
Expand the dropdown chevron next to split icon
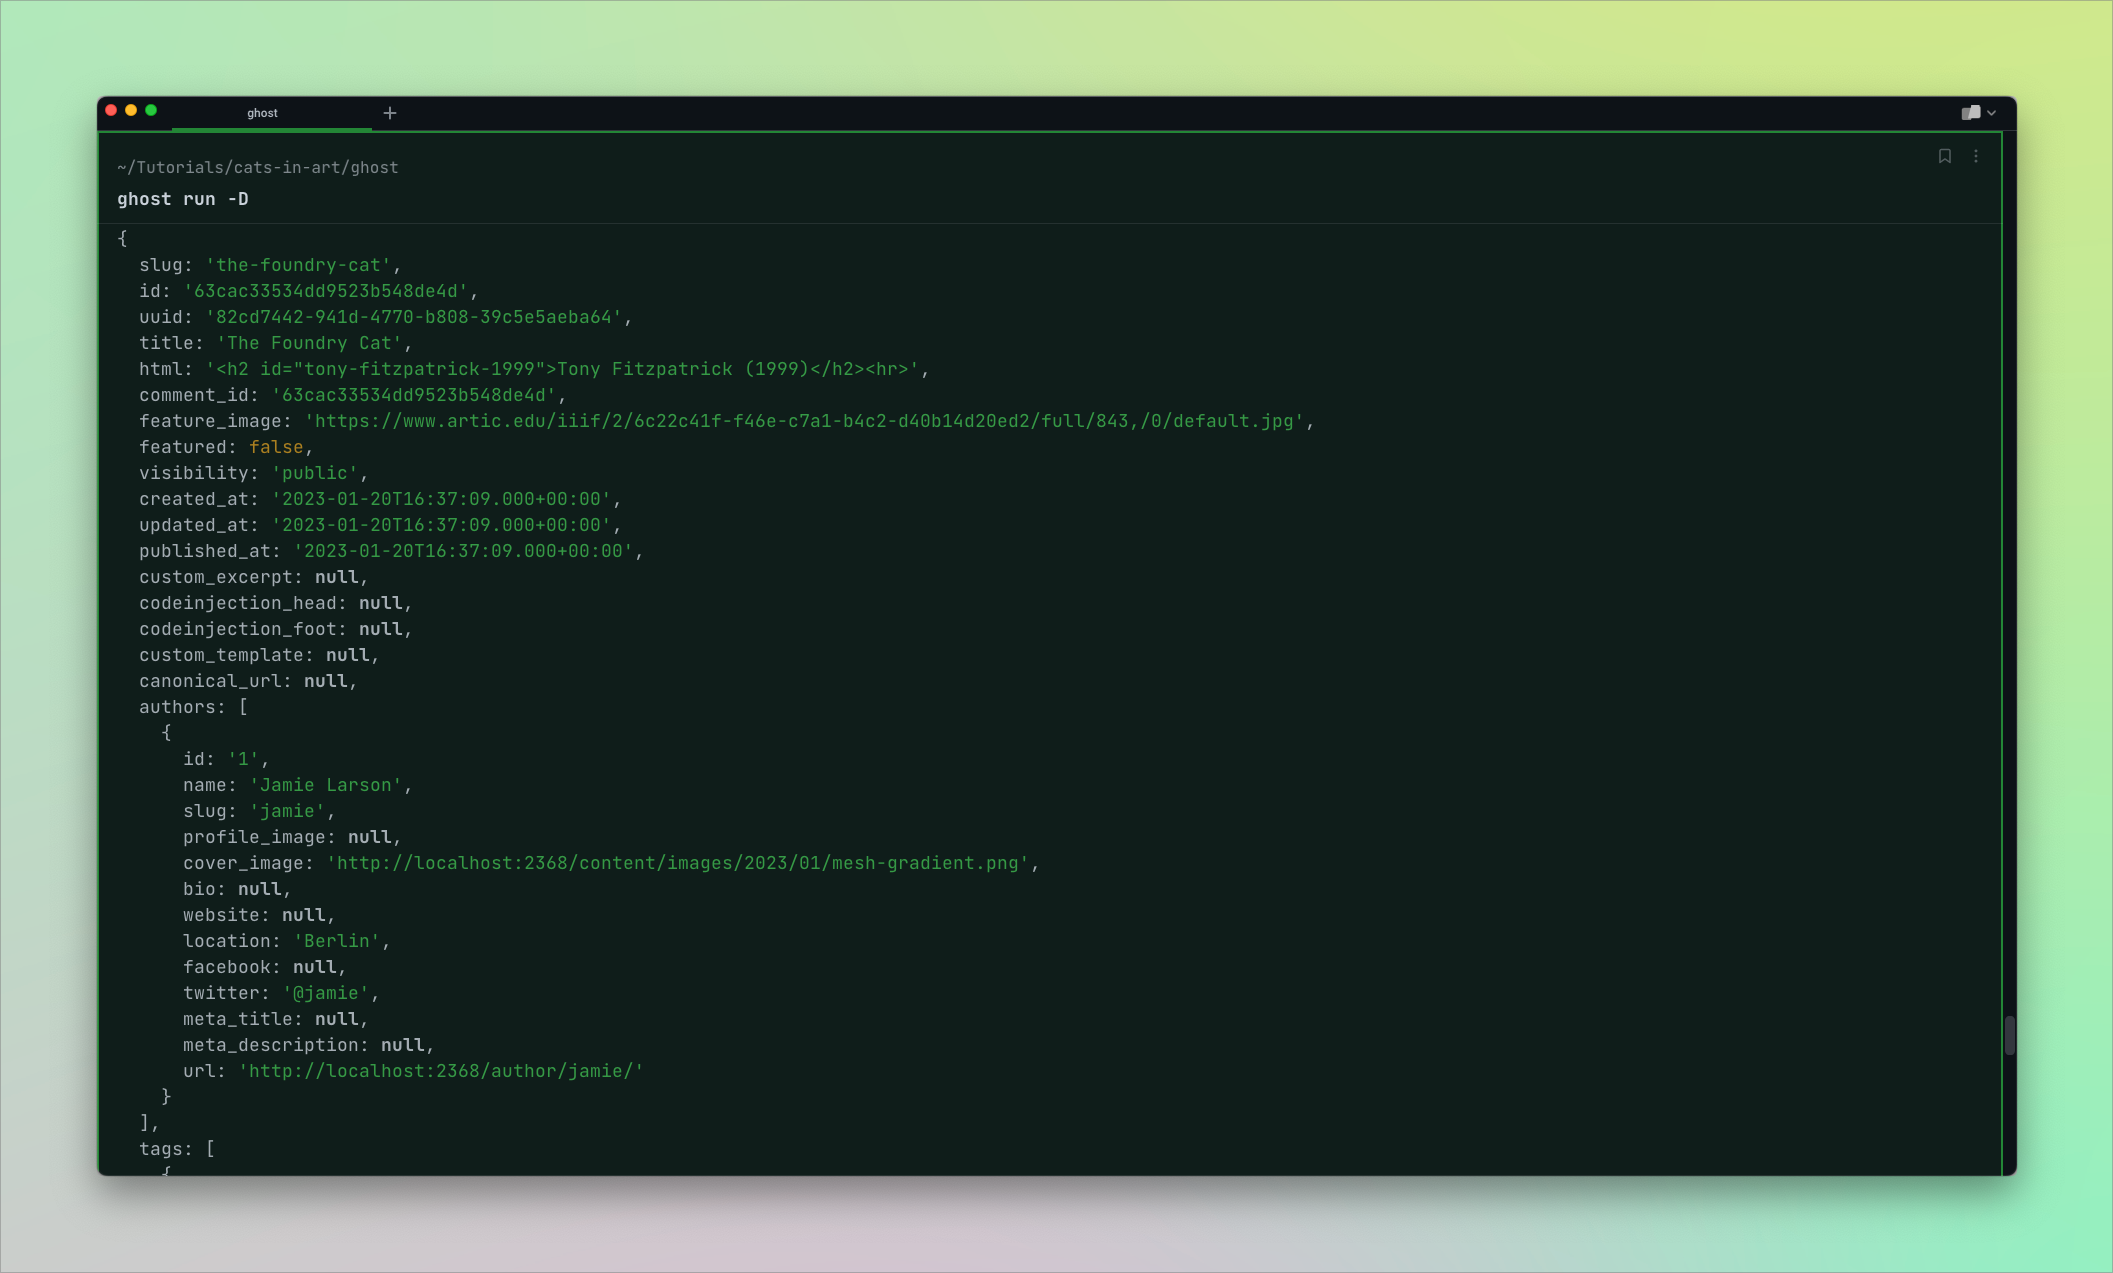tap(1993, 112)
